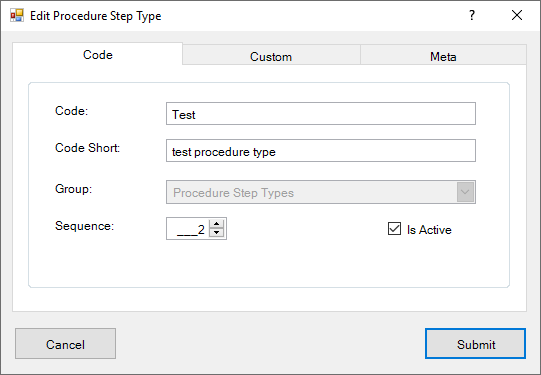Cancel the procedure step type edits

point(65,344)
